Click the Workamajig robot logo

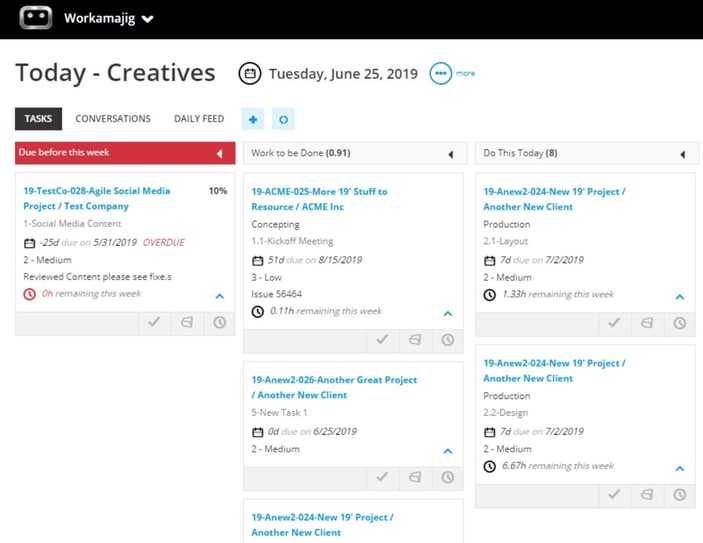pyautogui.click(x=35, y=18)
